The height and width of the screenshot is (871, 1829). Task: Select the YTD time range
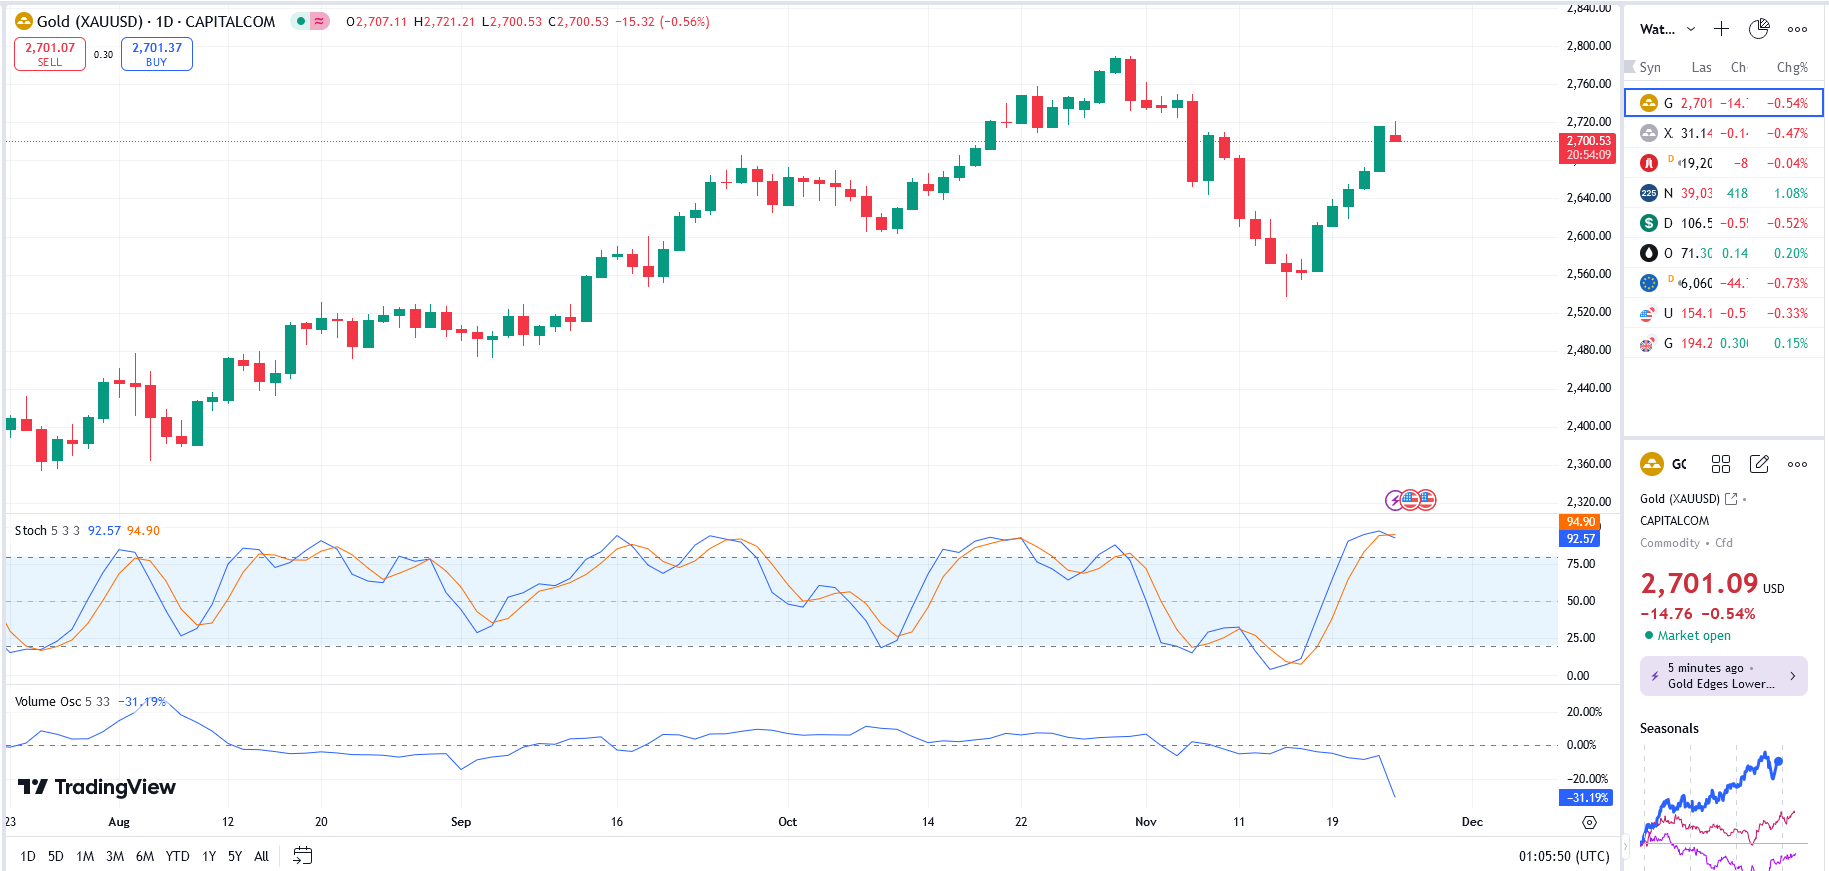point(177,856)
